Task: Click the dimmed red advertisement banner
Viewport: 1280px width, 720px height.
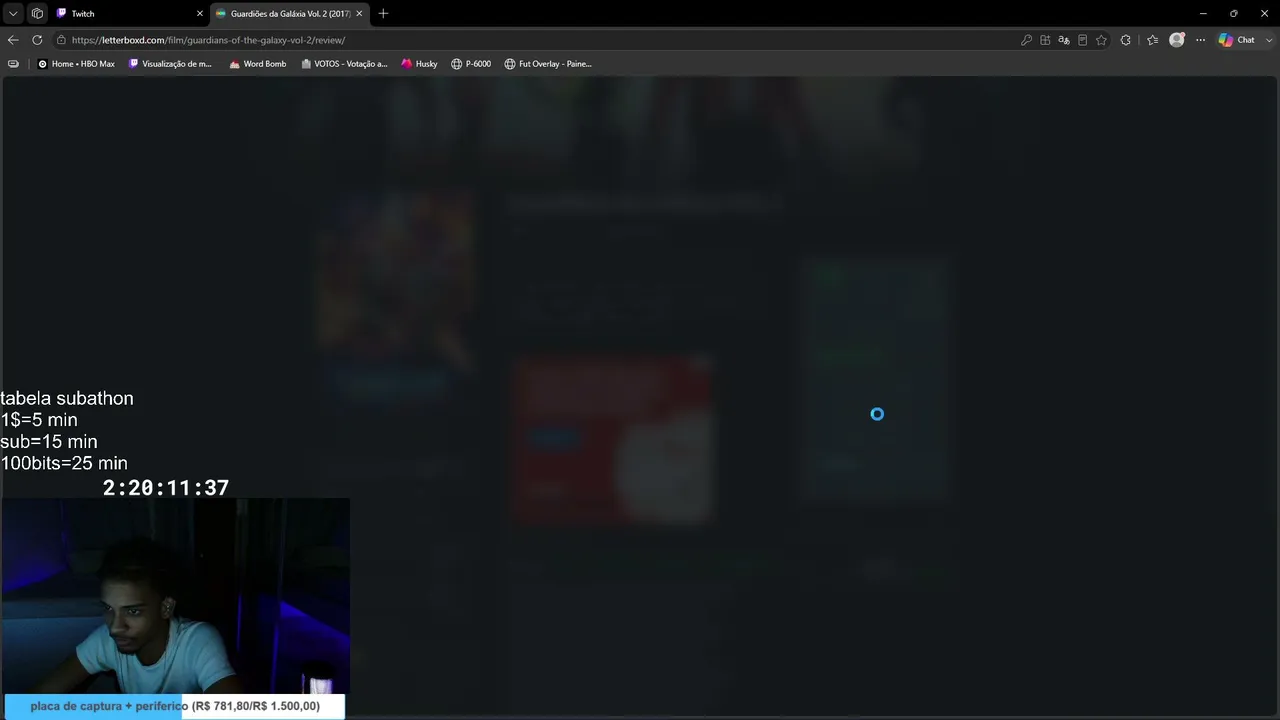Action: pyautogui.click(x=612, y=438)
